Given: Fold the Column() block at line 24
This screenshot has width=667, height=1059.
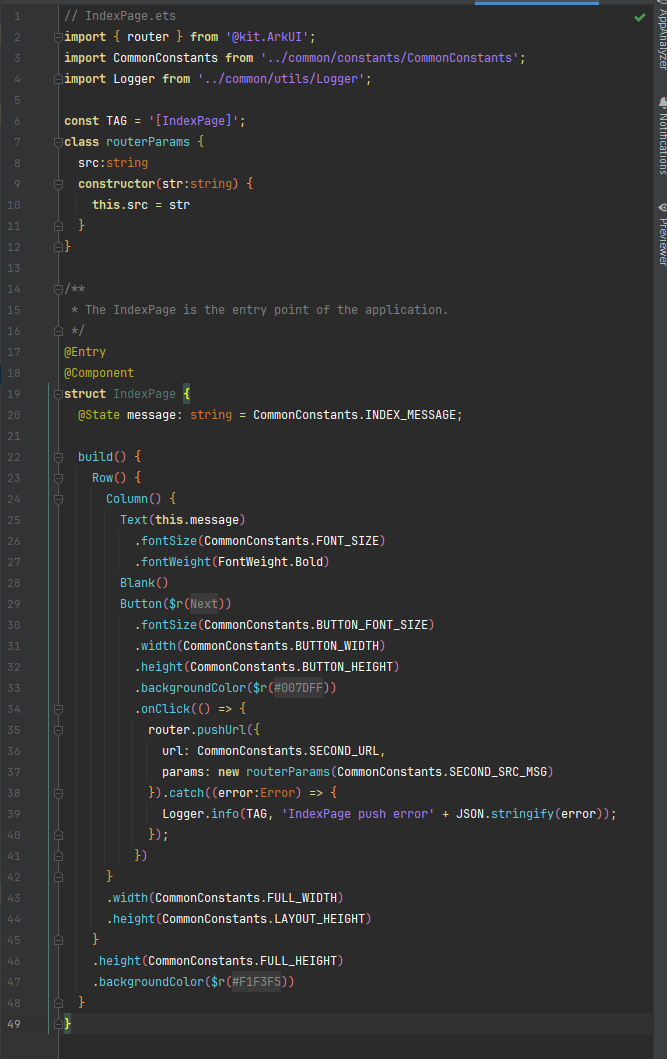Looking at the screenshot, I should tap(59, 499).
